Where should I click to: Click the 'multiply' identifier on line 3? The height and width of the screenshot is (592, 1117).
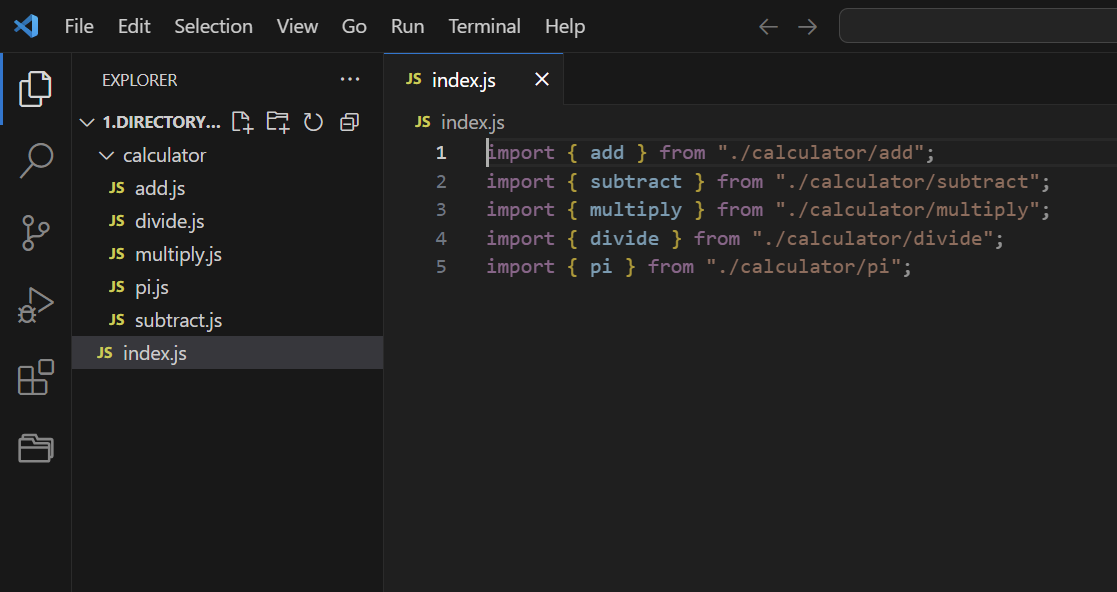[x=635, y=209]
